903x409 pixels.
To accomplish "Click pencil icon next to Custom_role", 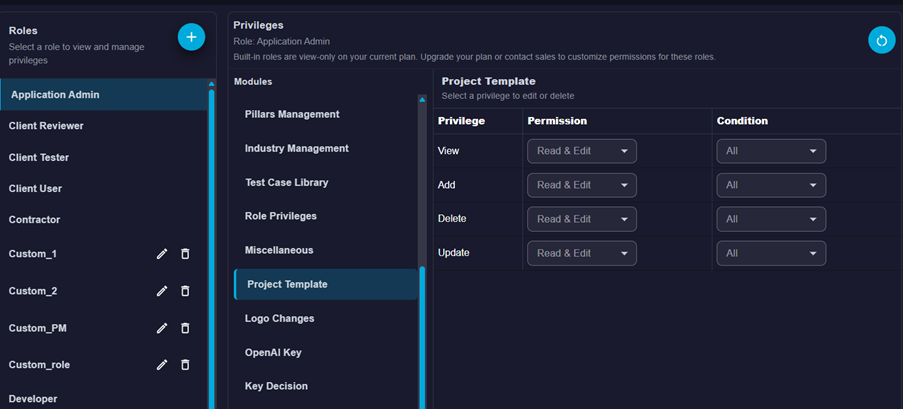I will tap(162, 365).
